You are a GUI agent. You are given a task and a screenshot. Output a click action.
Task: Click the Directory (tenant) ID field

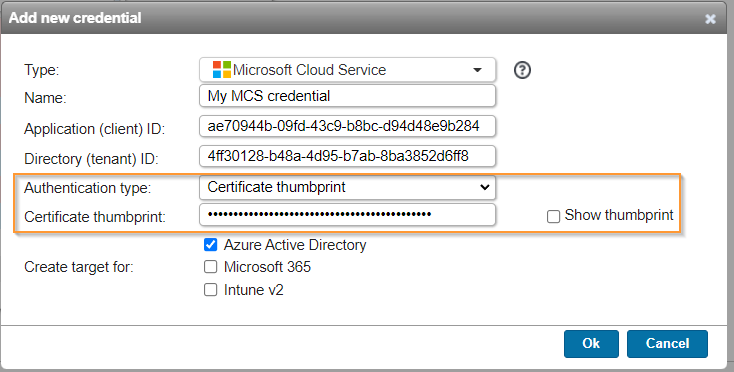(x=347, y=156)
